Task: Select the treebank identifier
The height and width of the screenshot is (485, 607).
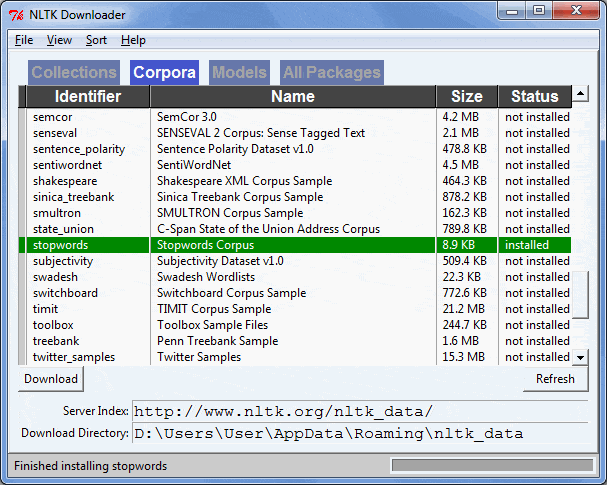Action: point(56,341)
